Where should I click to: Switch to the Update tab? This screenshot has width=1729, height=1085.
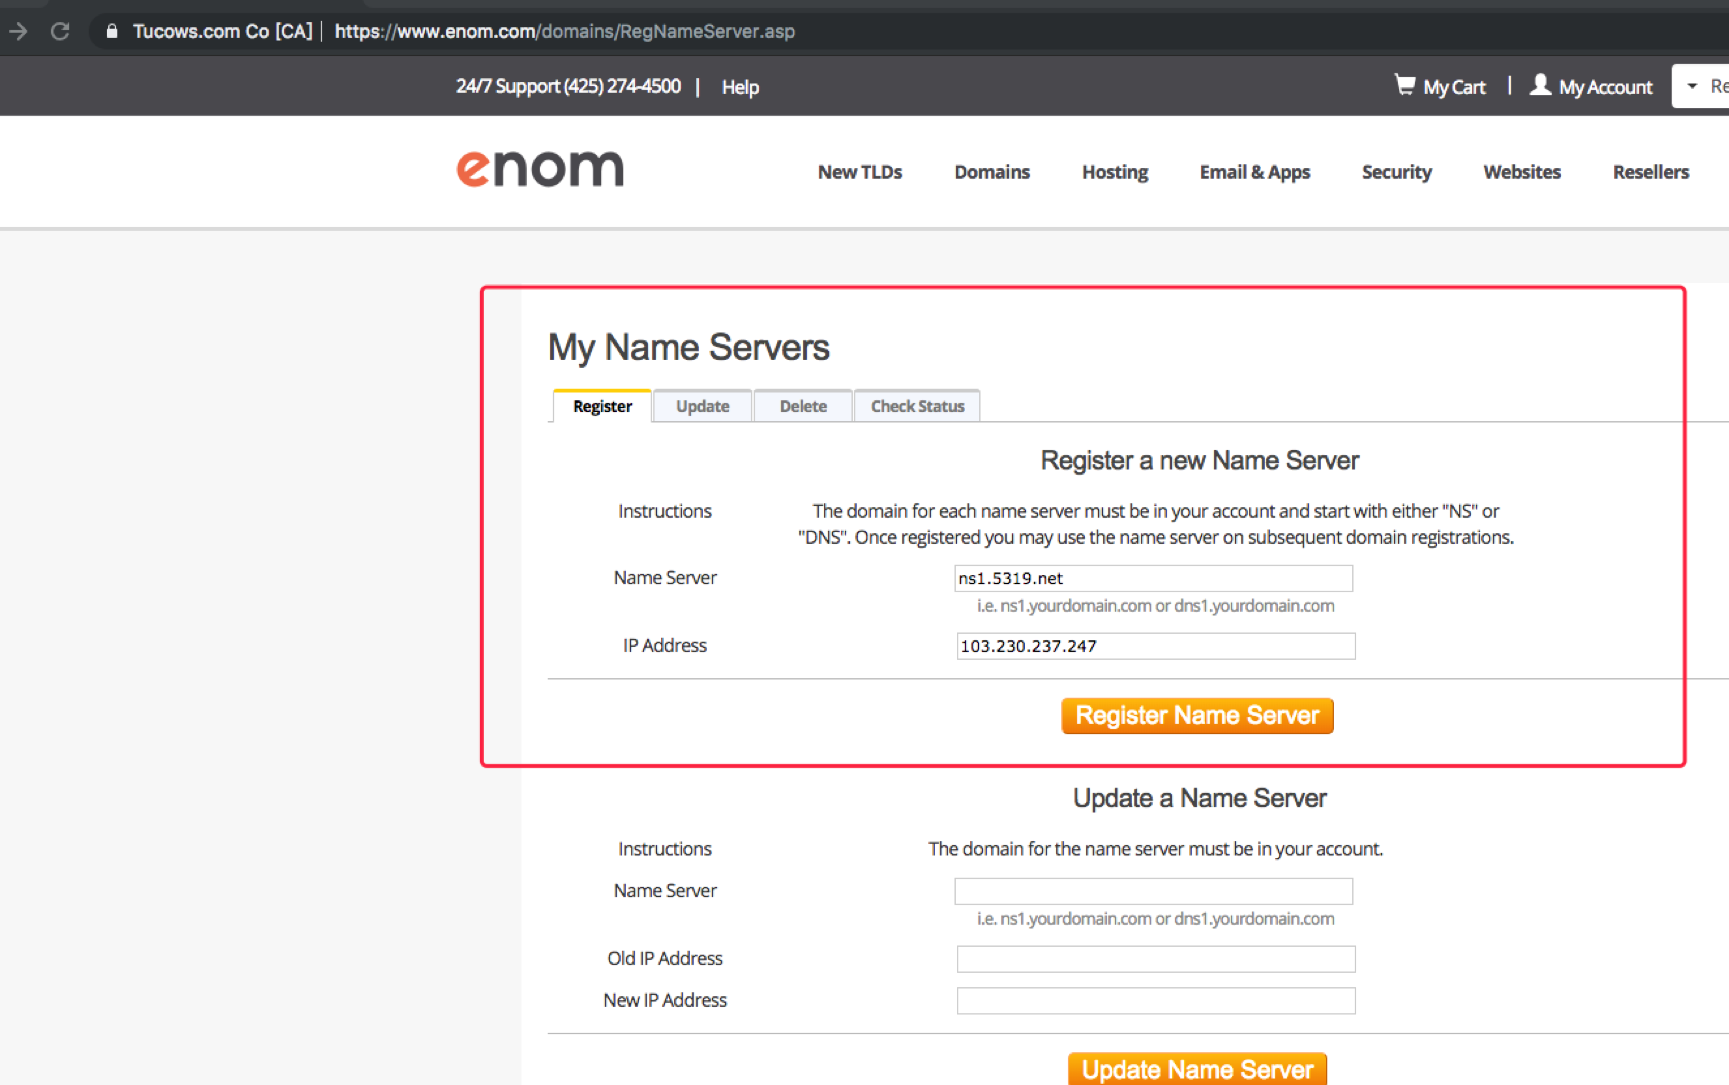click(x=702, y=406)
